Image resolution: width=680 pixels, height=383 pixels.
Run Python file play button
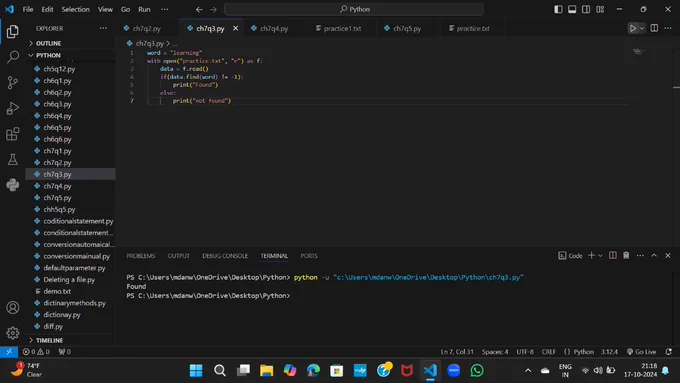click(x=633, y=29)
